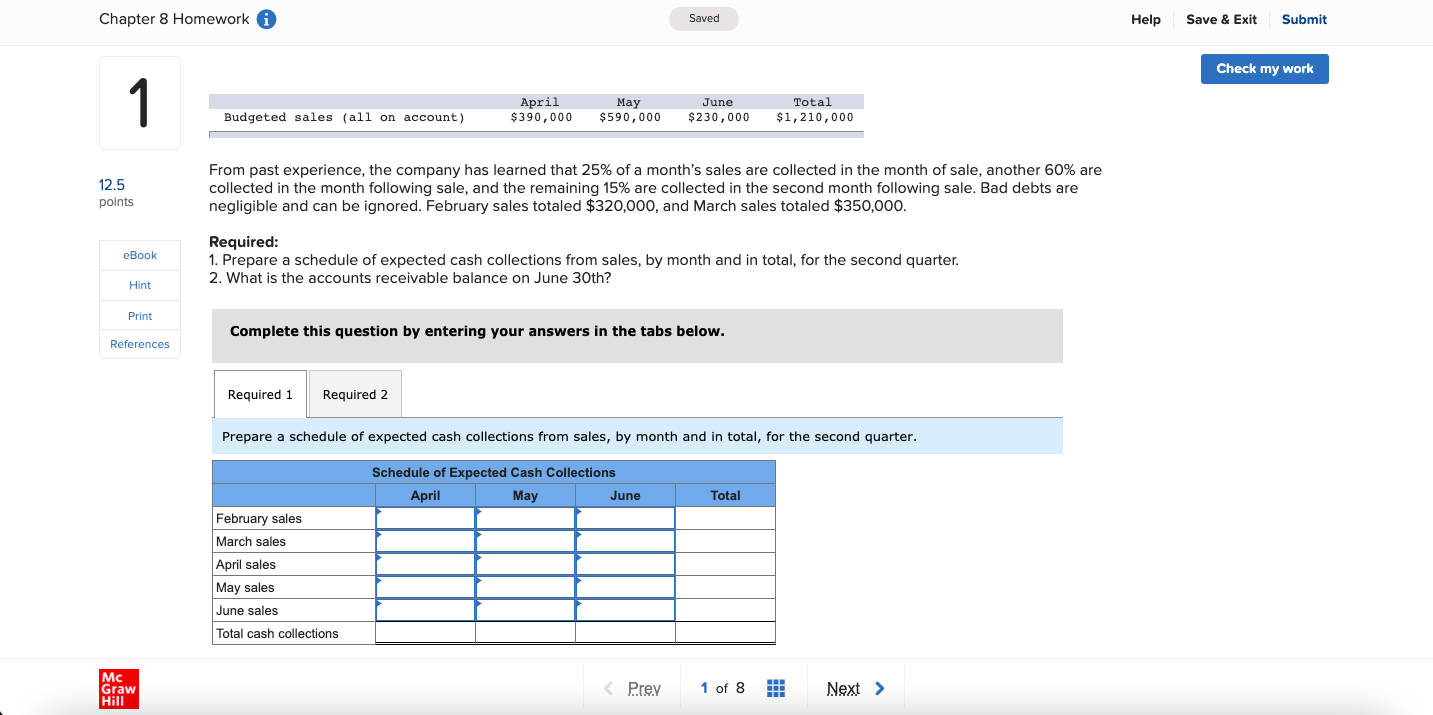This screenshot has height=715, width=1433.
Task: Open the Print option
Action: pyautogui.click(x=139, y=315)
